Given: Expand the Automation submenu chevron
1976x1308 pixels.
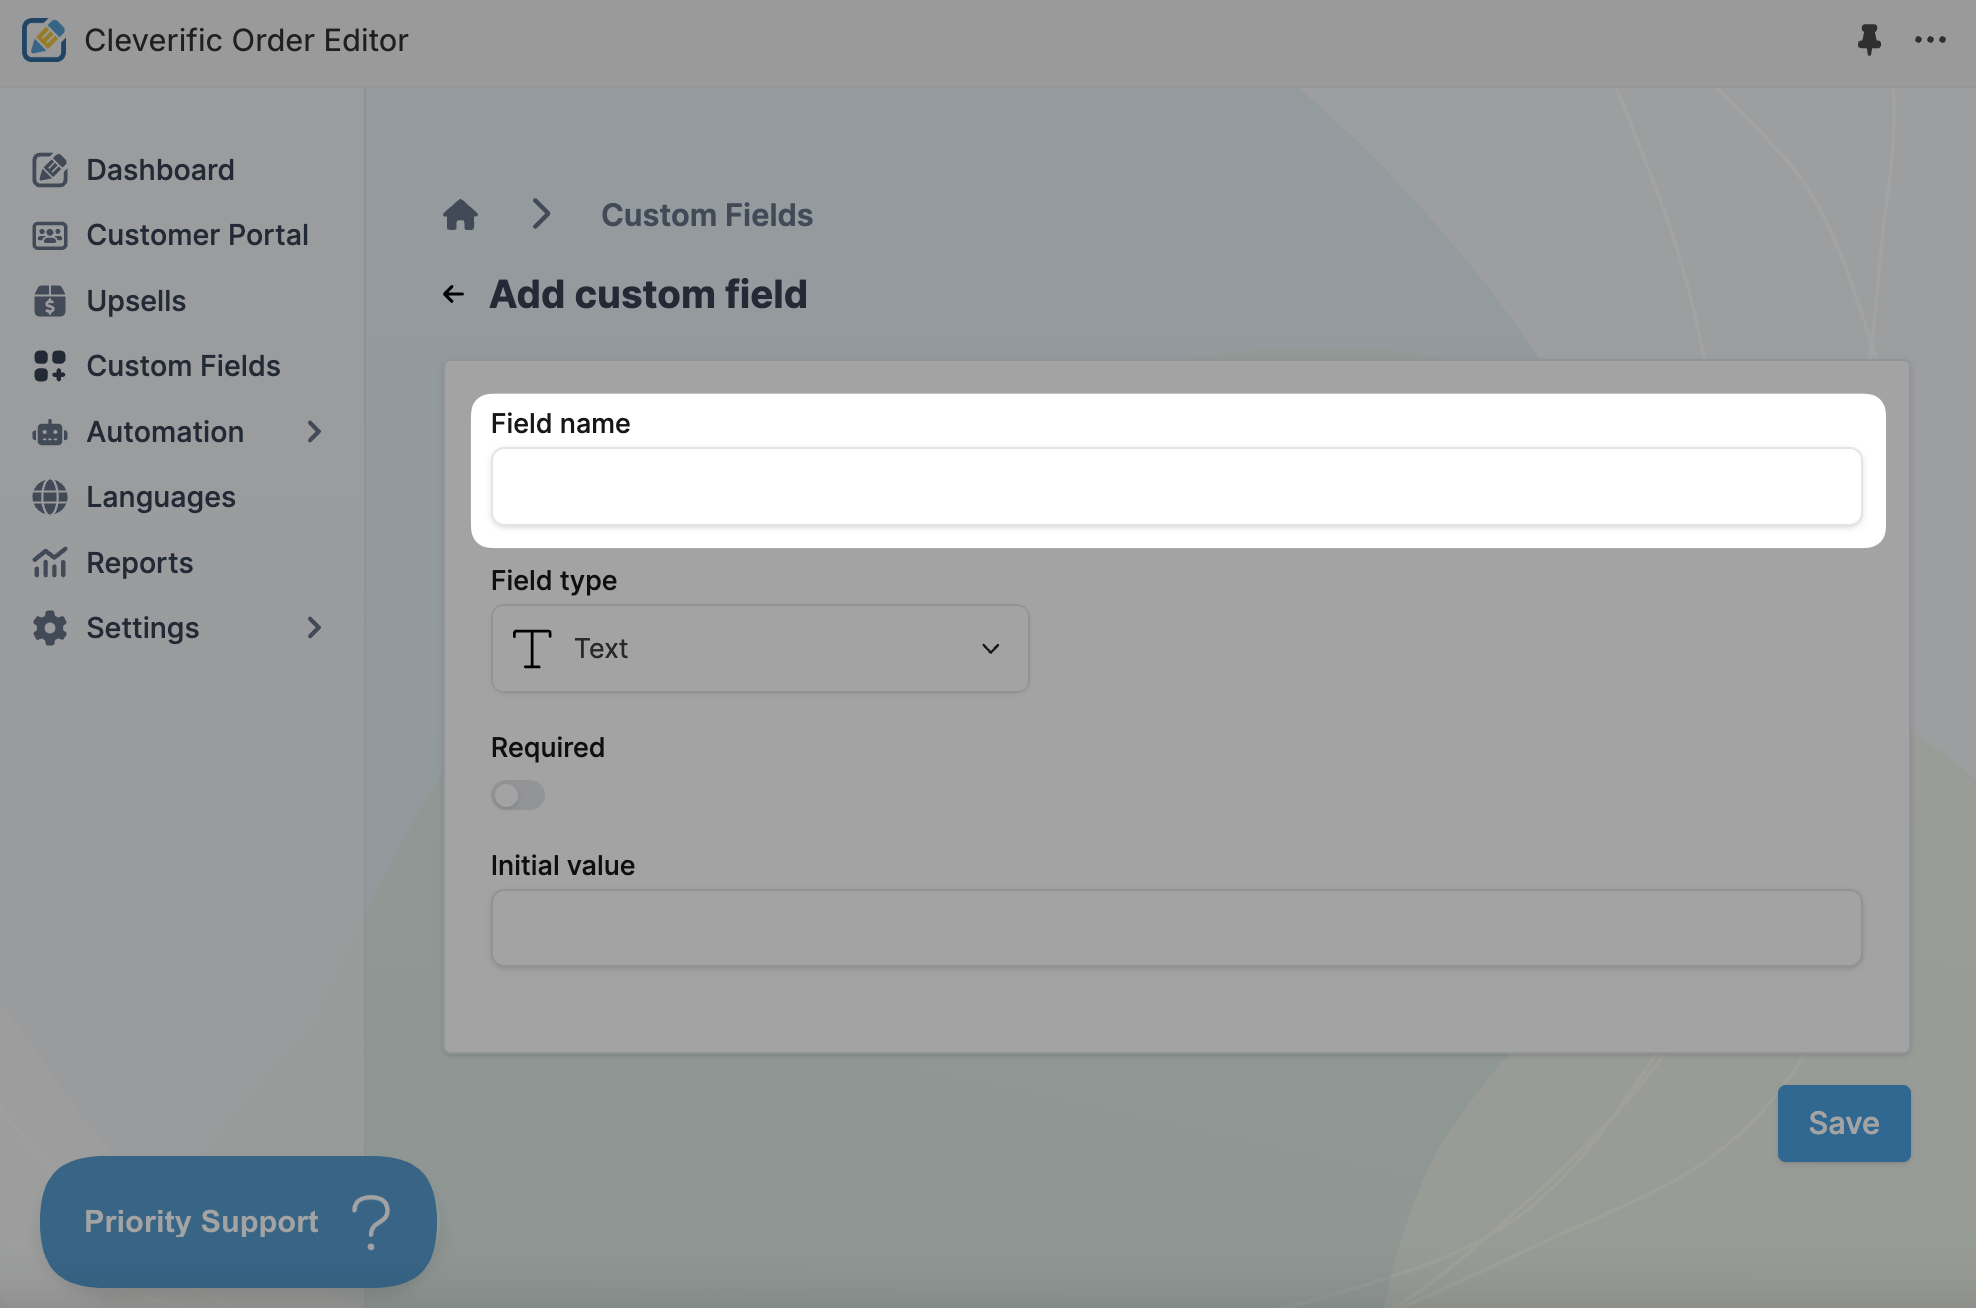Looking at the screenshot, I should point(314,432).
